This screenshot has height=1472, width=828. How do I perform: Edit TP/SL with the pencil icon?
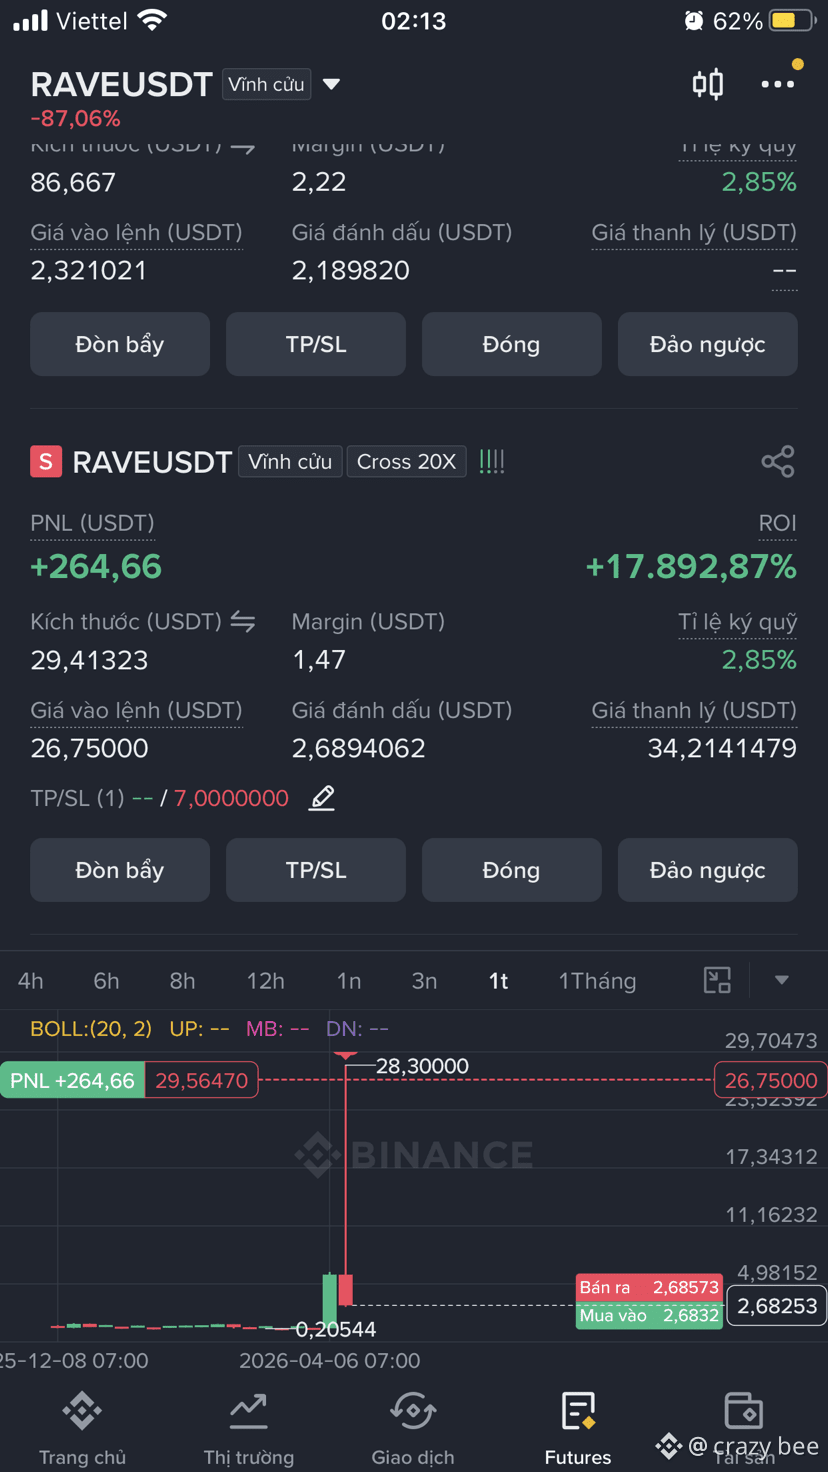[x=322, y=798]
